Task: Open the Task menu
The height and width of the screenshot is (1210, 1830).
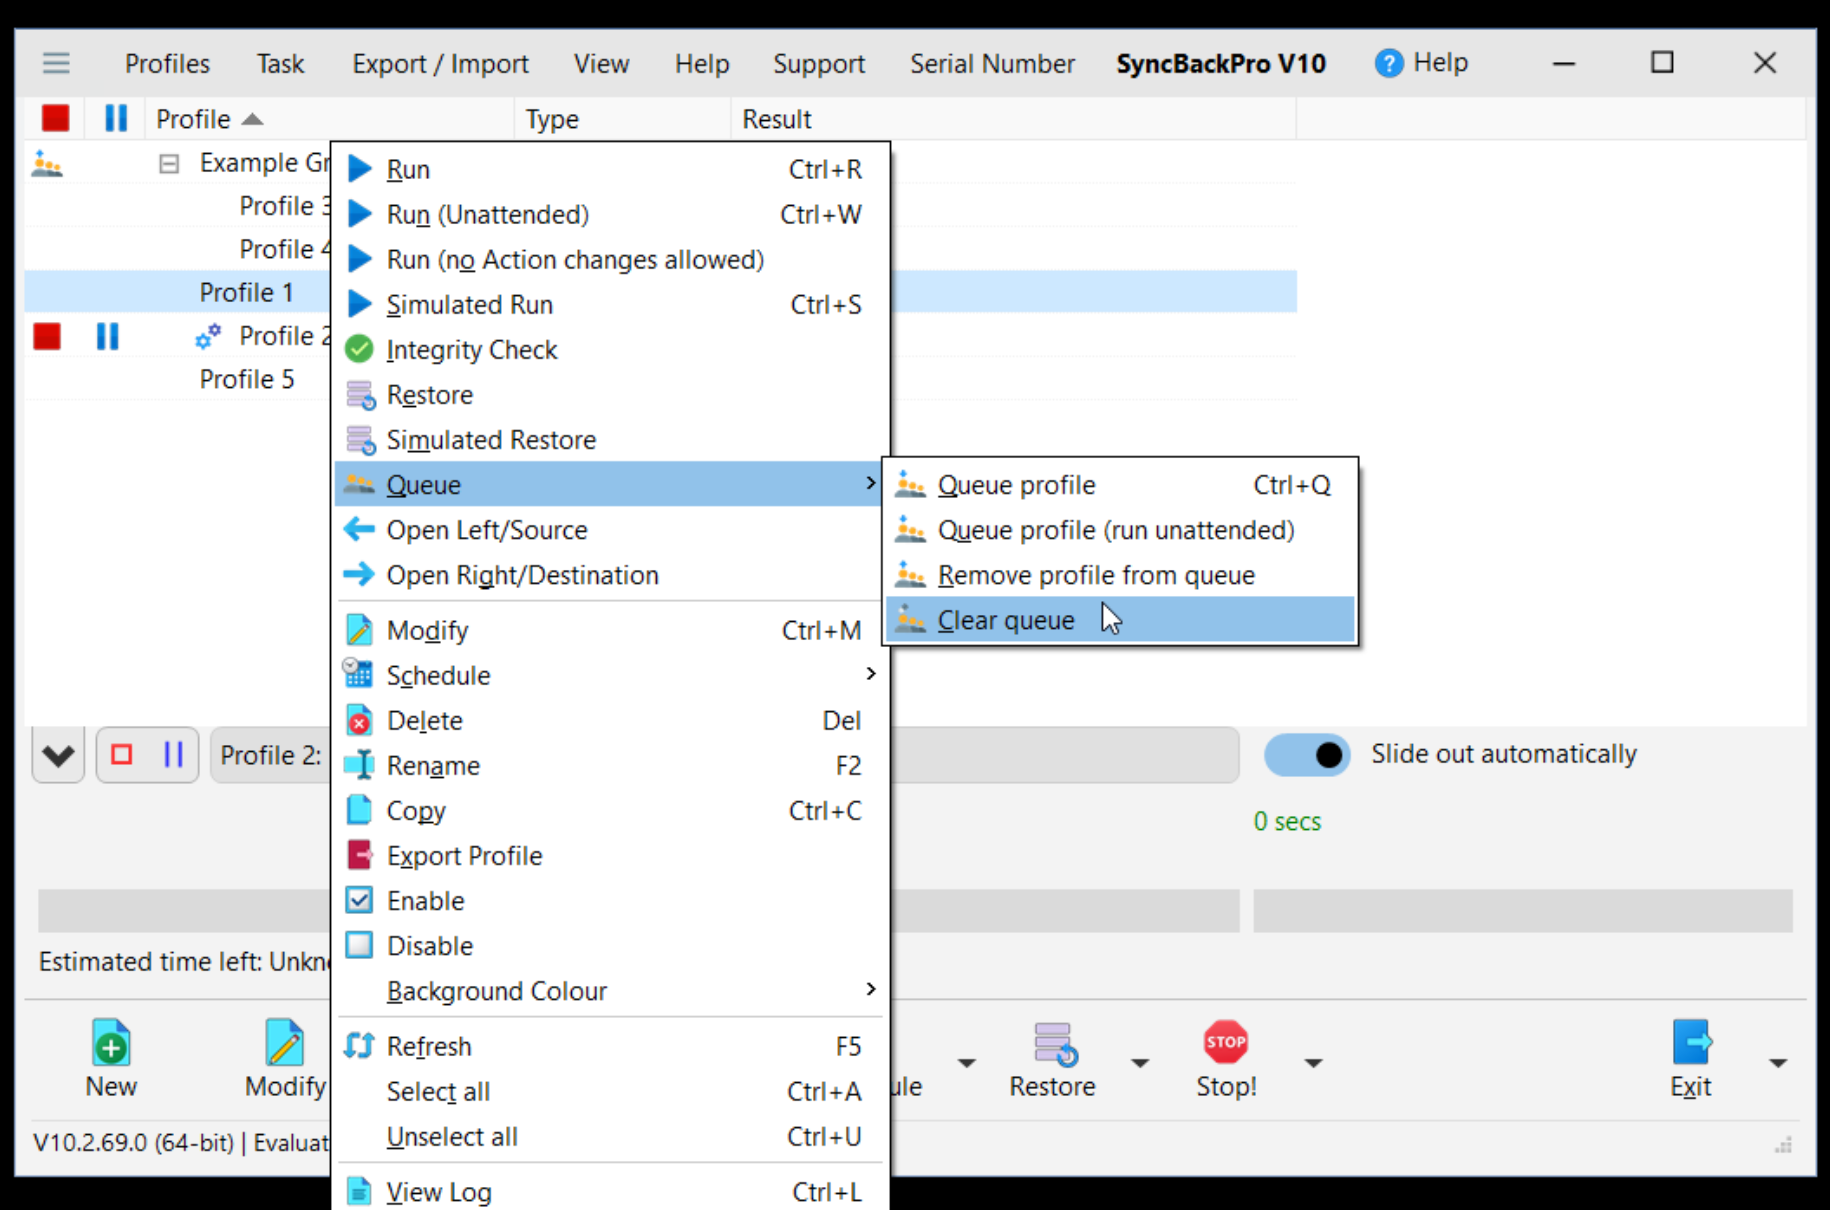Action: tap(280, 64)
